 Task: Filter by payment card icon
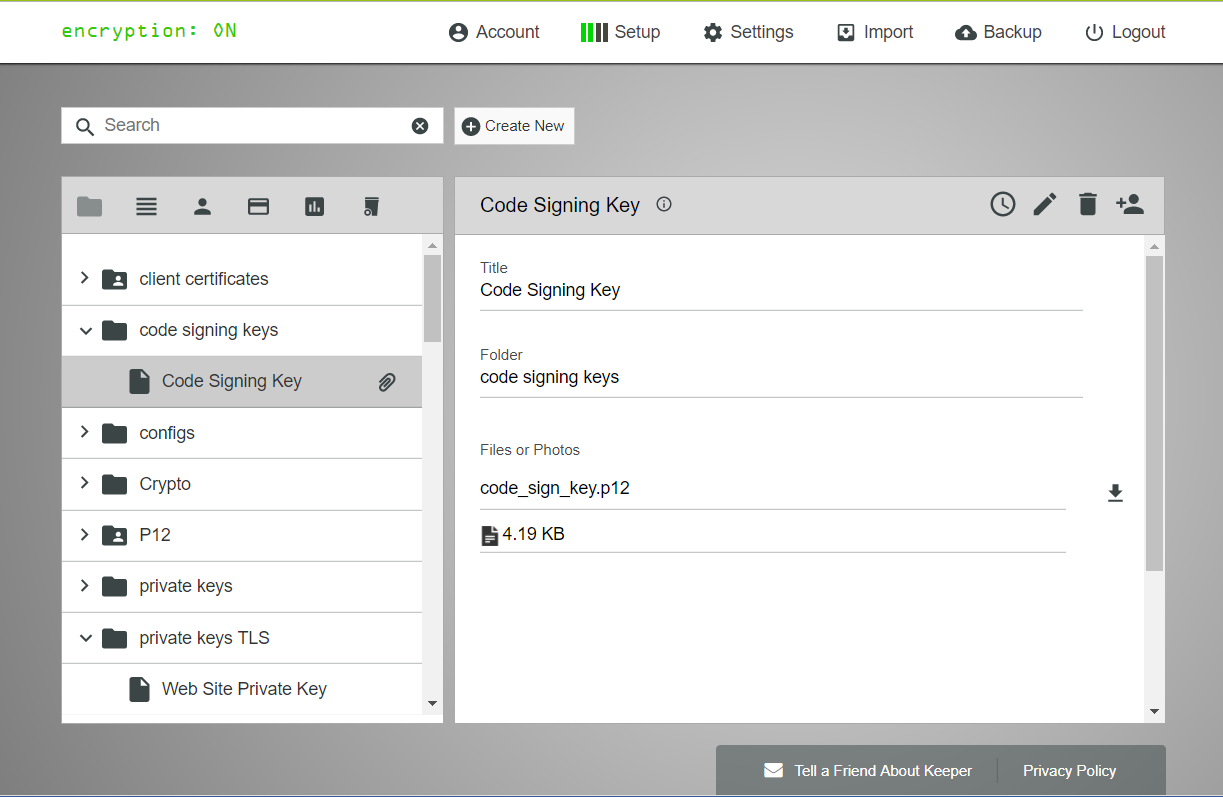tap(258, 207)
